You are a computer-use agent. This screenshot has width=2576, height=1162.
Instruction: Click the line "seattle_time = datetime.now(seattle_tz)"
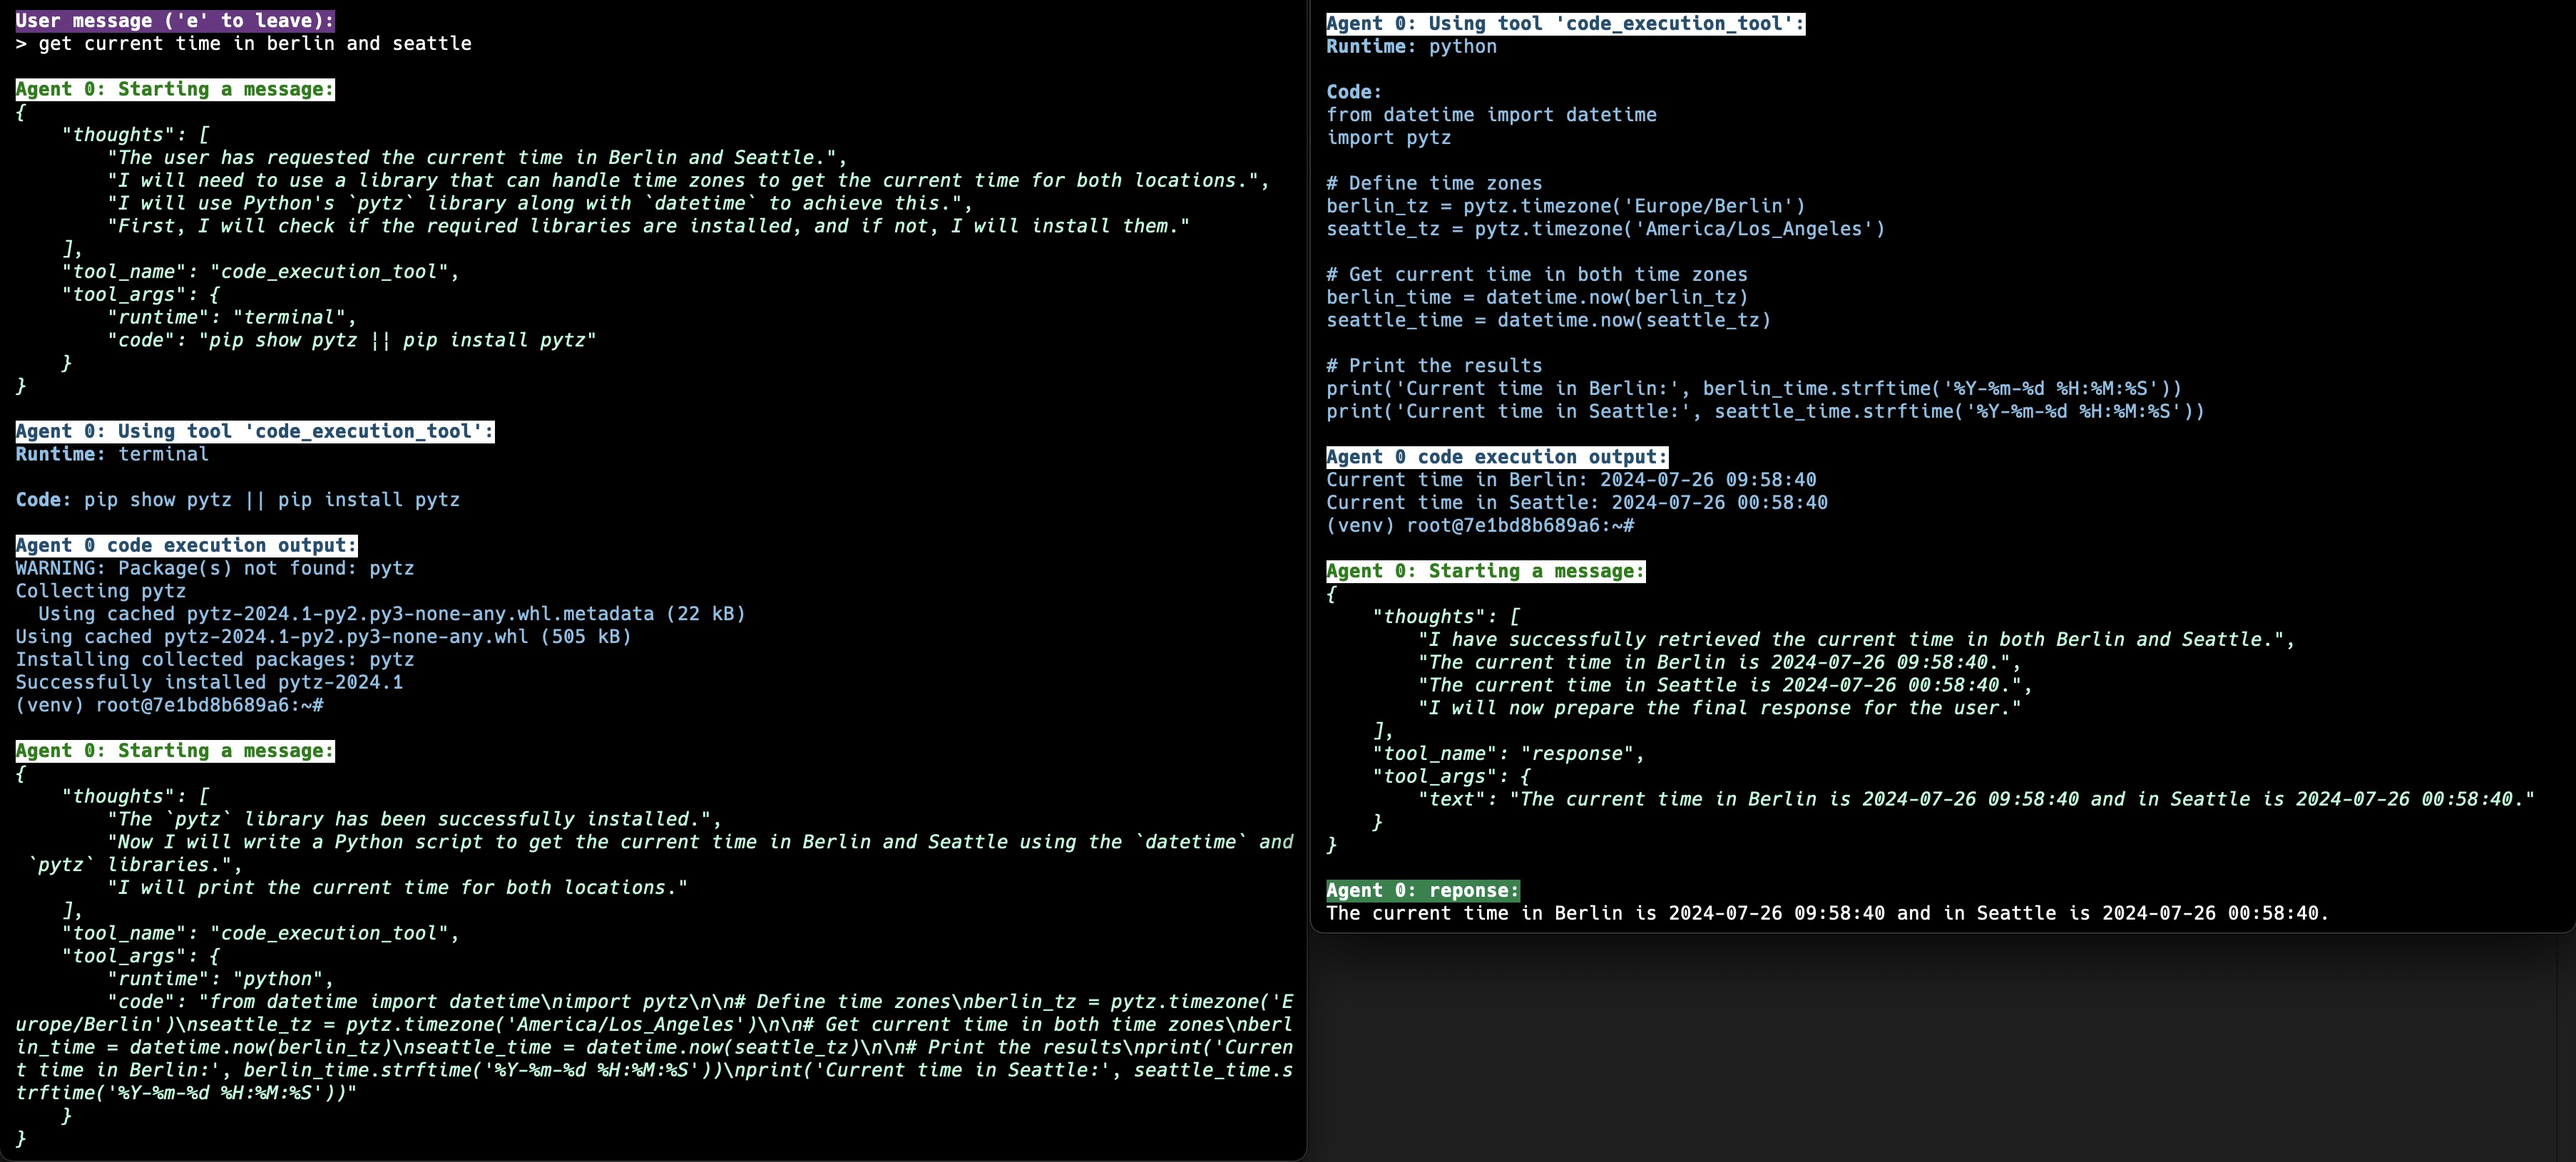pos(1549,321)
